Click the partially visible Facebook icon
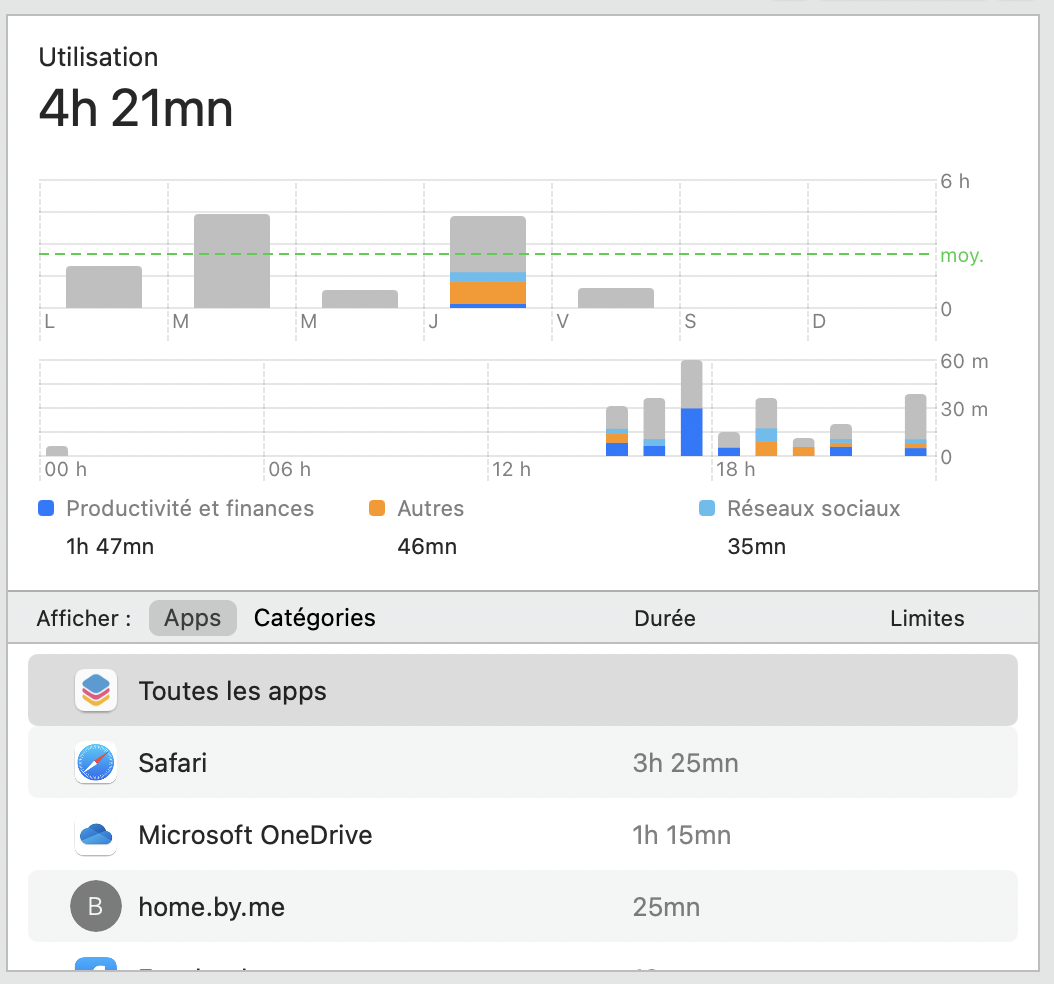 (96, 964)
